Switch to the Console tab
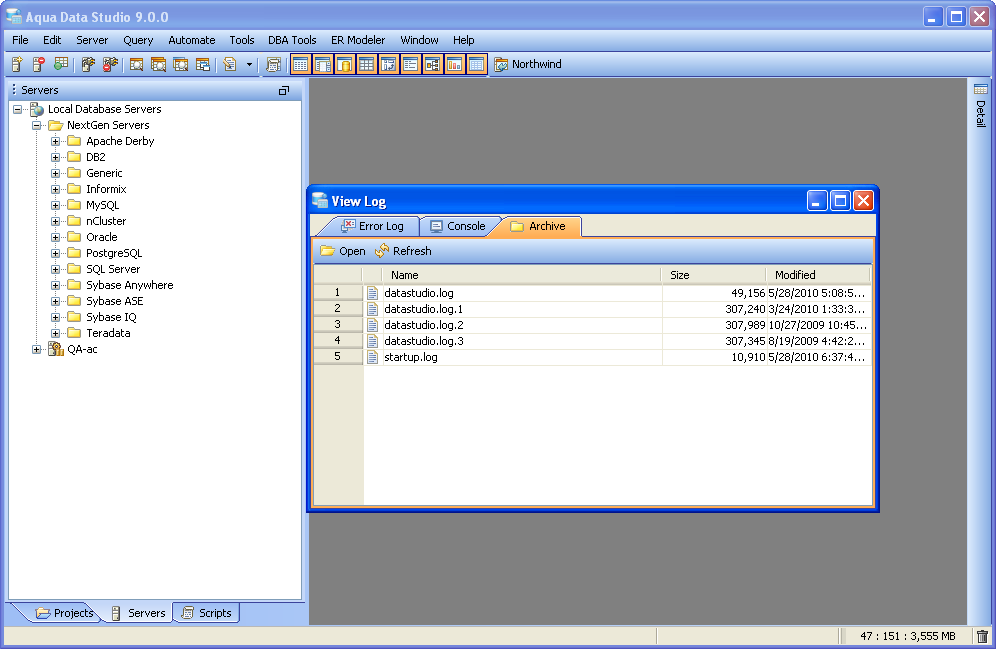Screen dimensions: 996x649 457,226
